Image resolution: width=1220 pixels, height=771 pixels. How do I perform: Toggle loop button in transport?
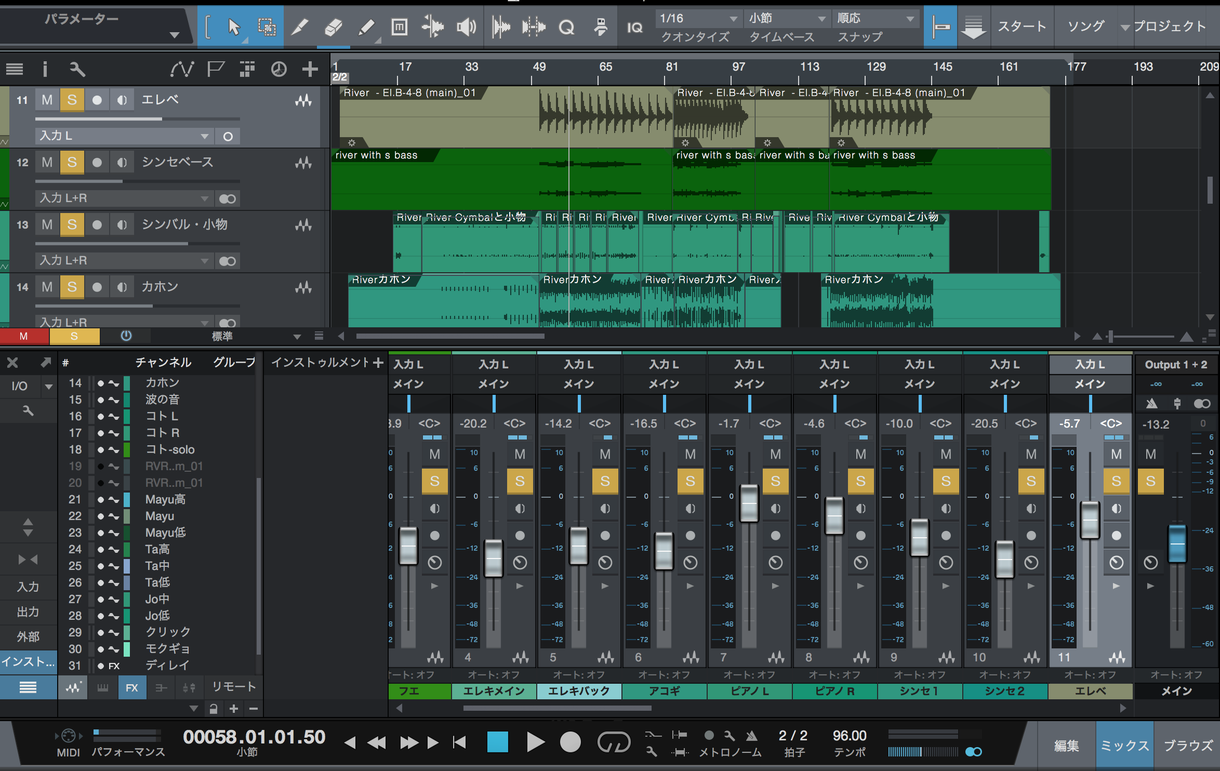613,742
